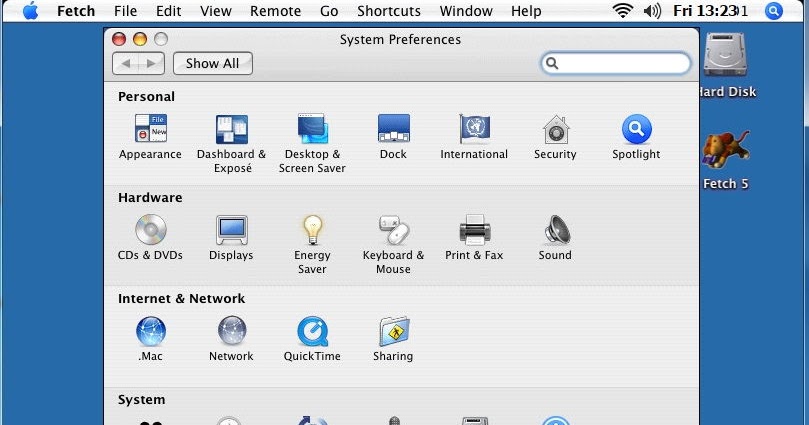Open the Go menu
Screen dimensions: 809x425
click(329, 11)
